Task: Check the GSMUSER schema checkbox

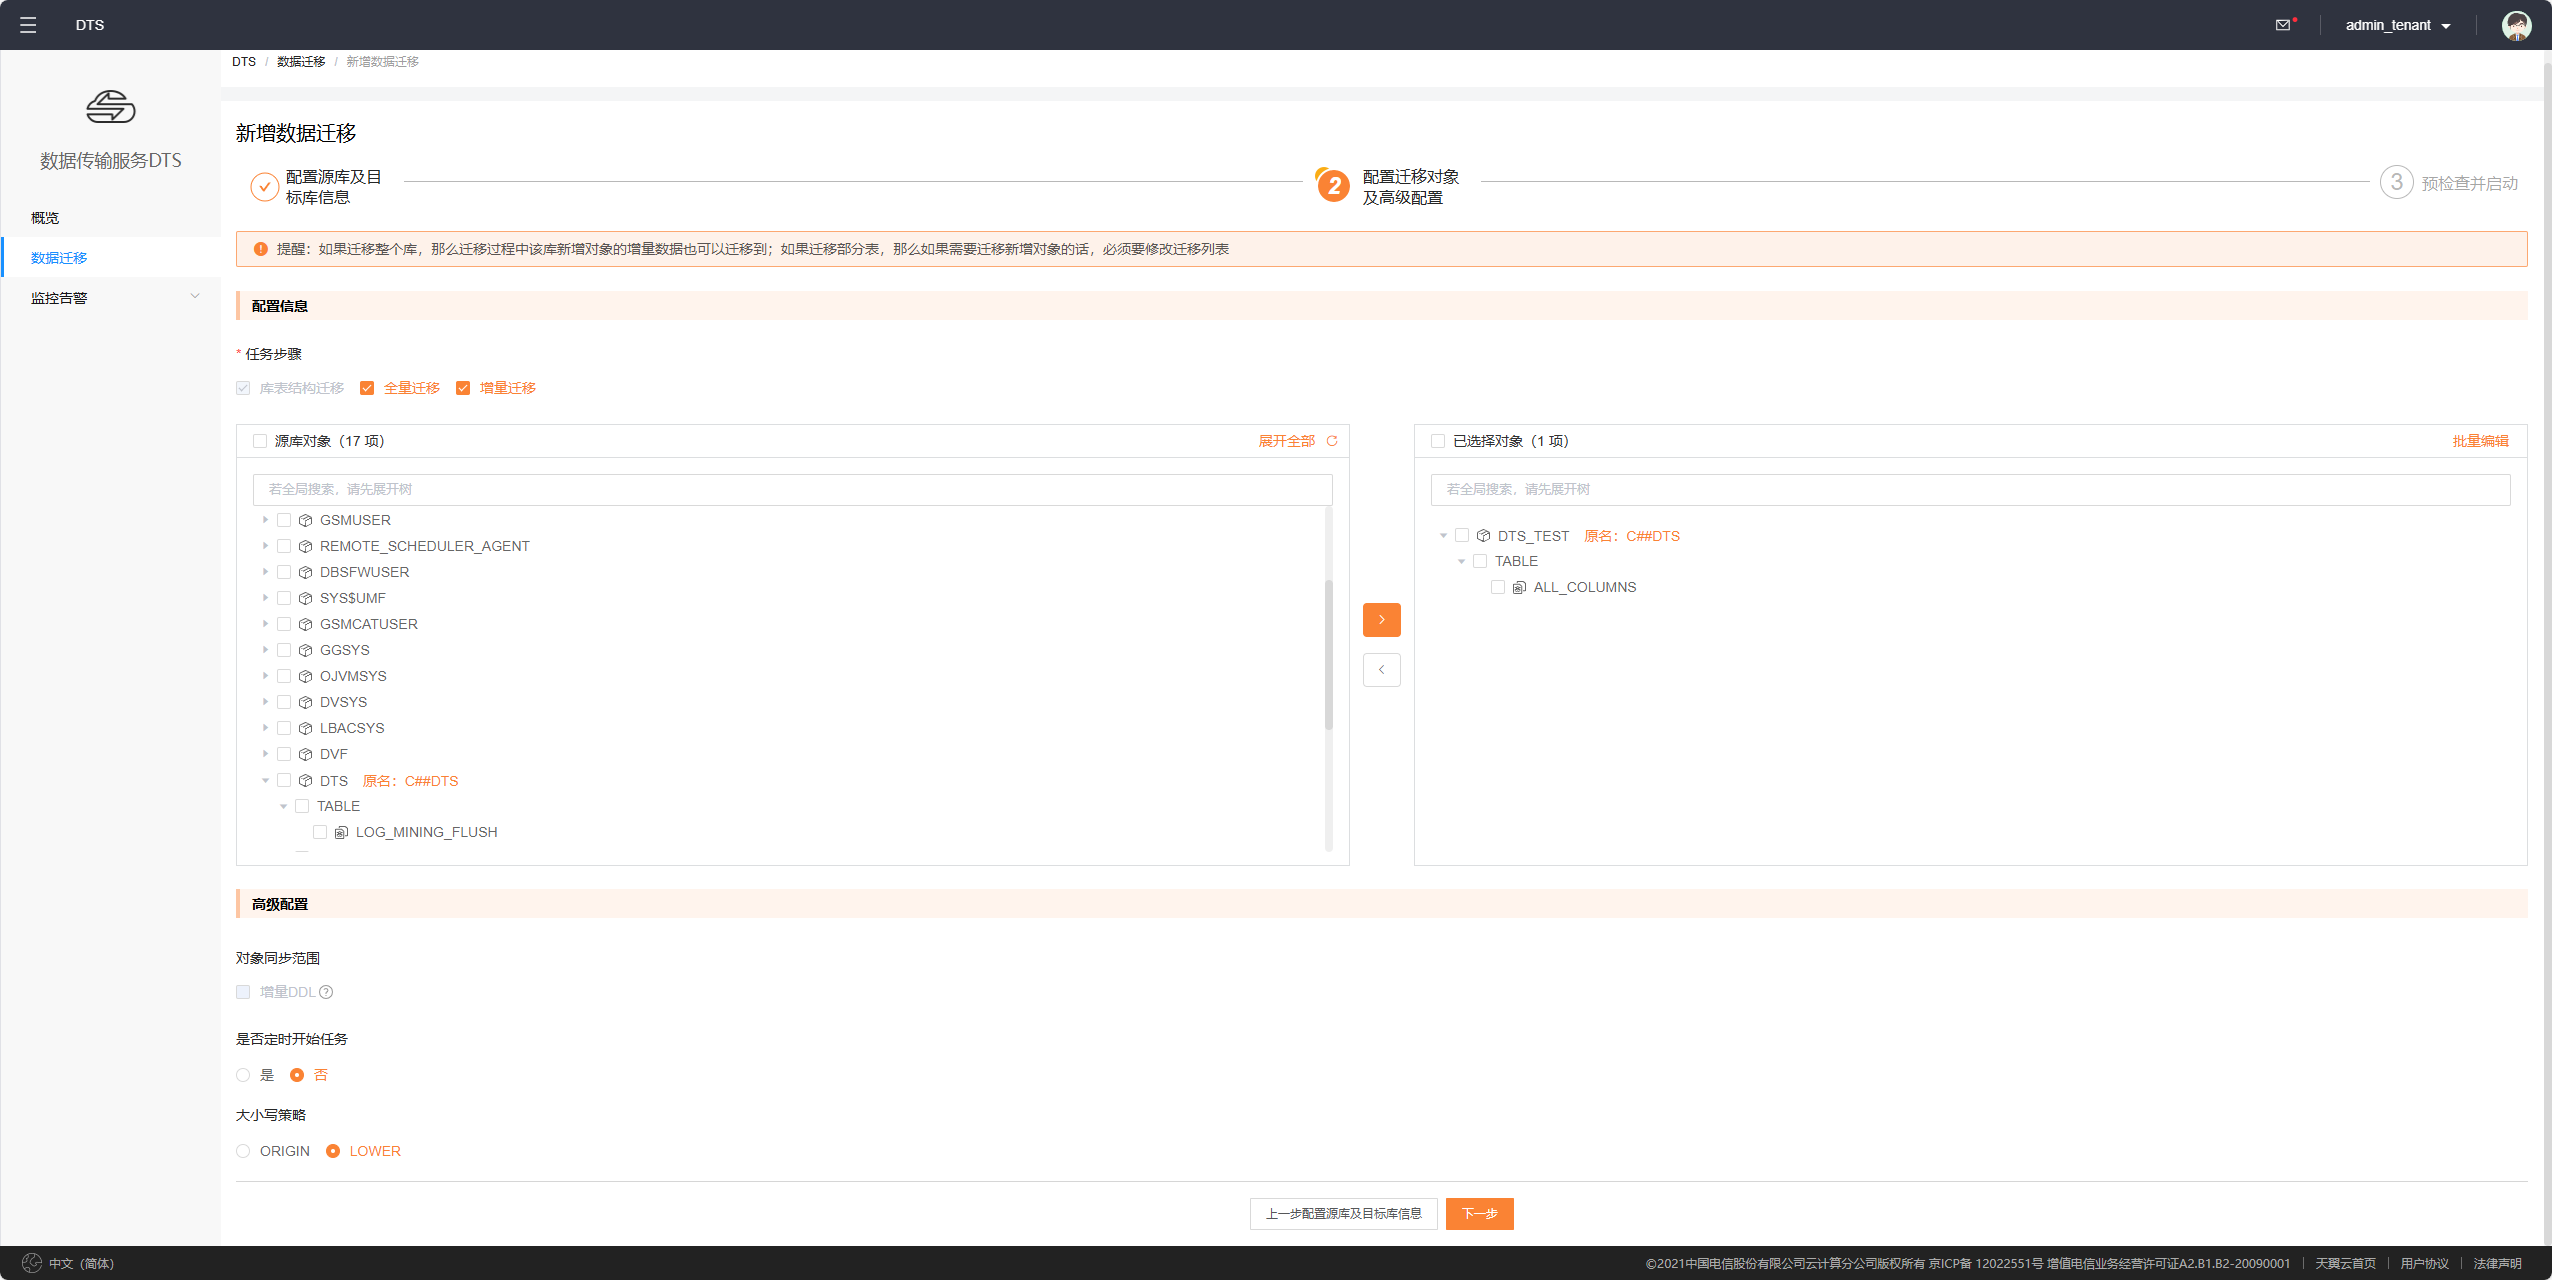Action: 284,520
